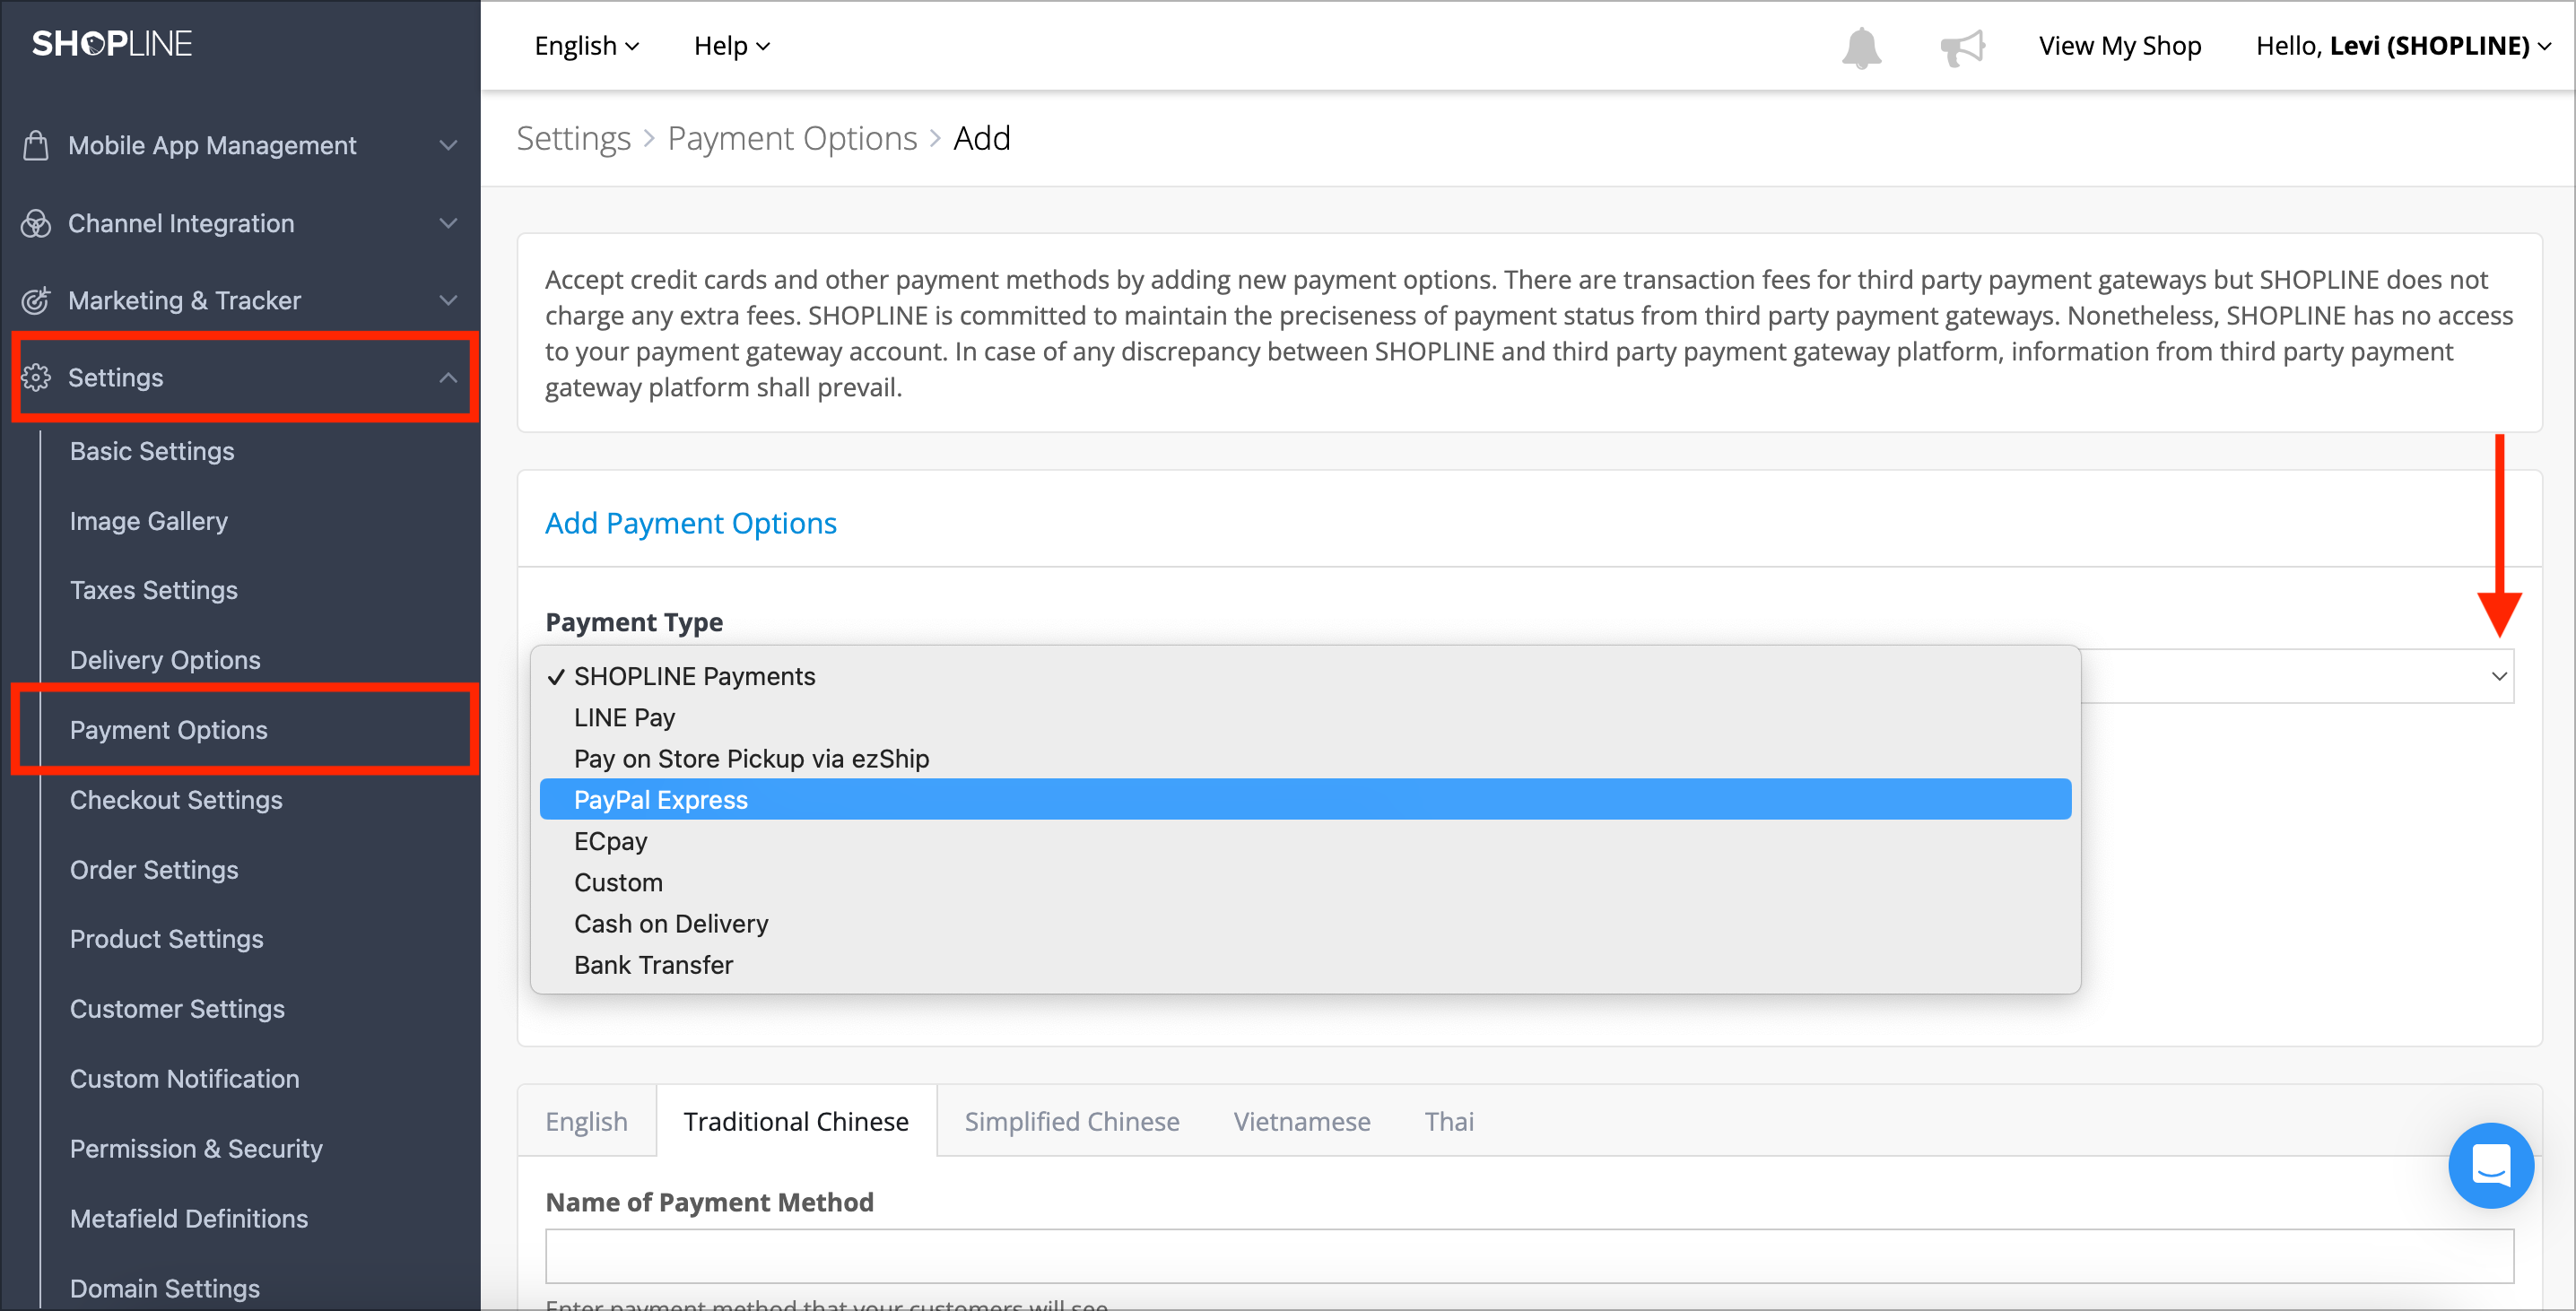Open the Help dropdown
Viewport: 2576px width, 1311px height.
pos(732,46)
